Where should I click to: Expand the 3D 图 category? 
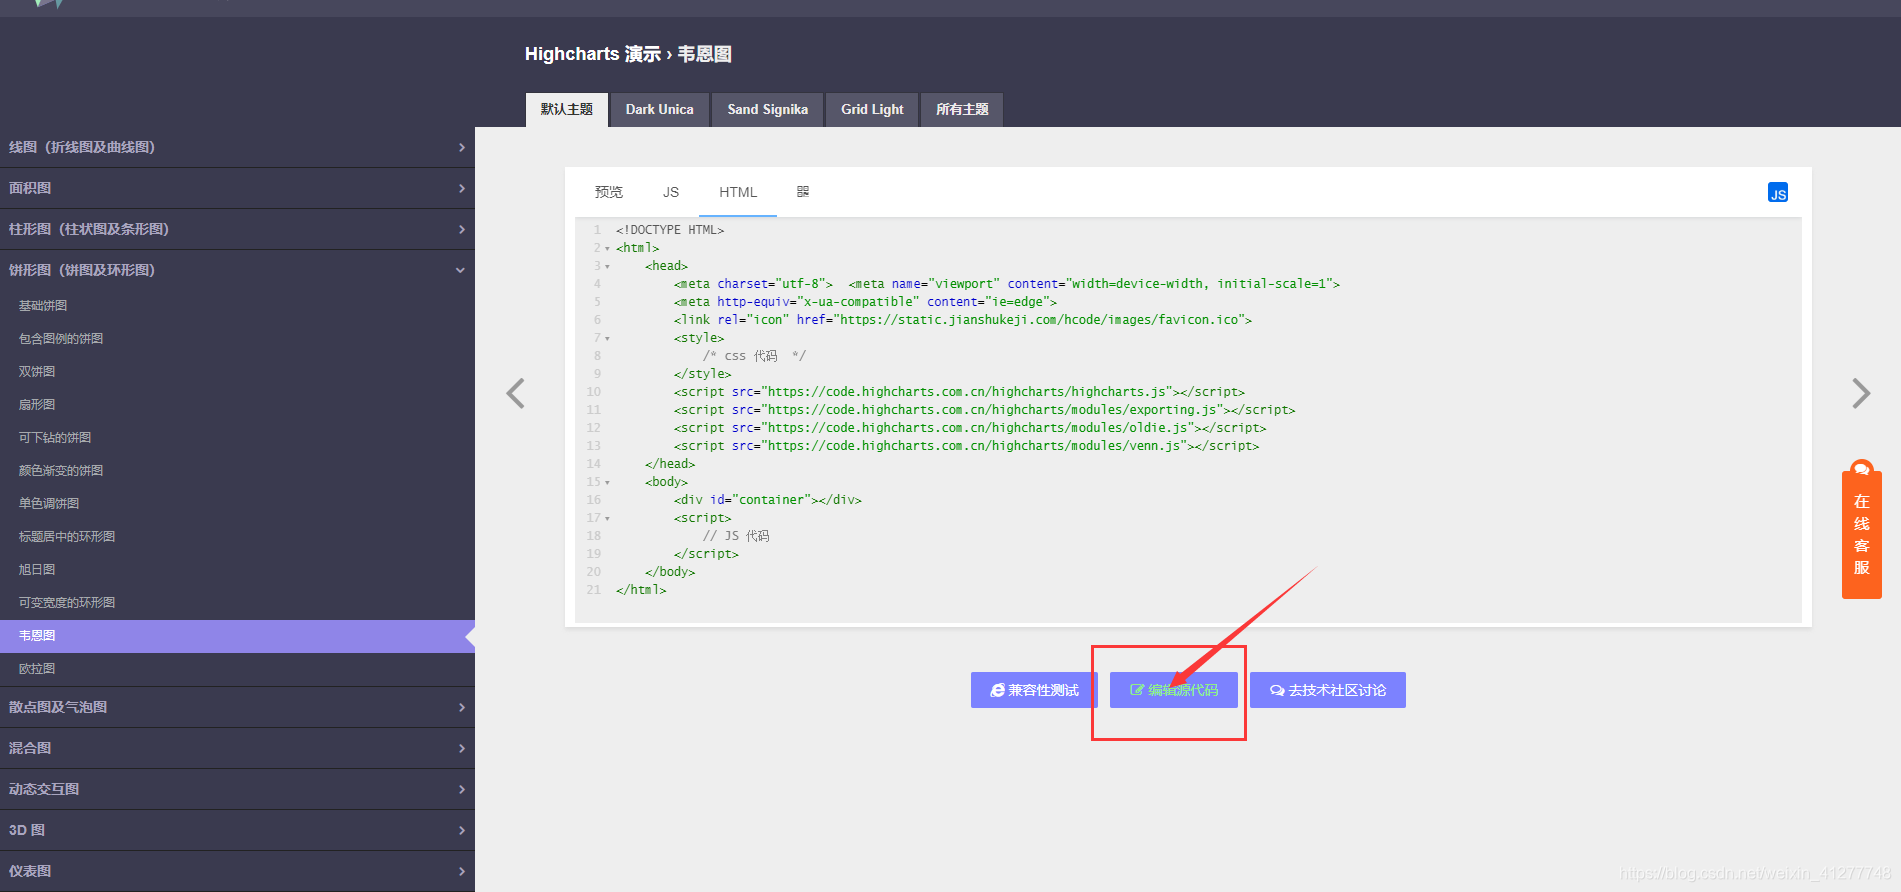coord(237,830)
